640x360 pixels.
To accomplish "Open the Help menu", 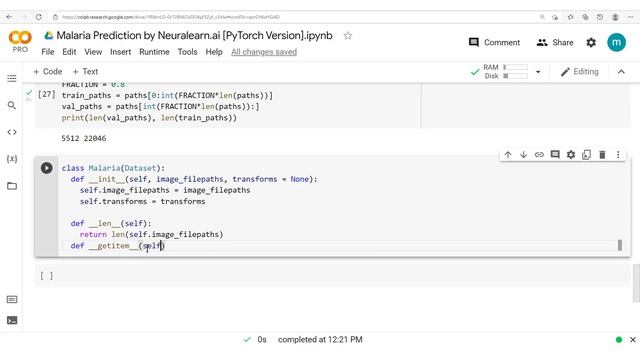I will 214,52.
